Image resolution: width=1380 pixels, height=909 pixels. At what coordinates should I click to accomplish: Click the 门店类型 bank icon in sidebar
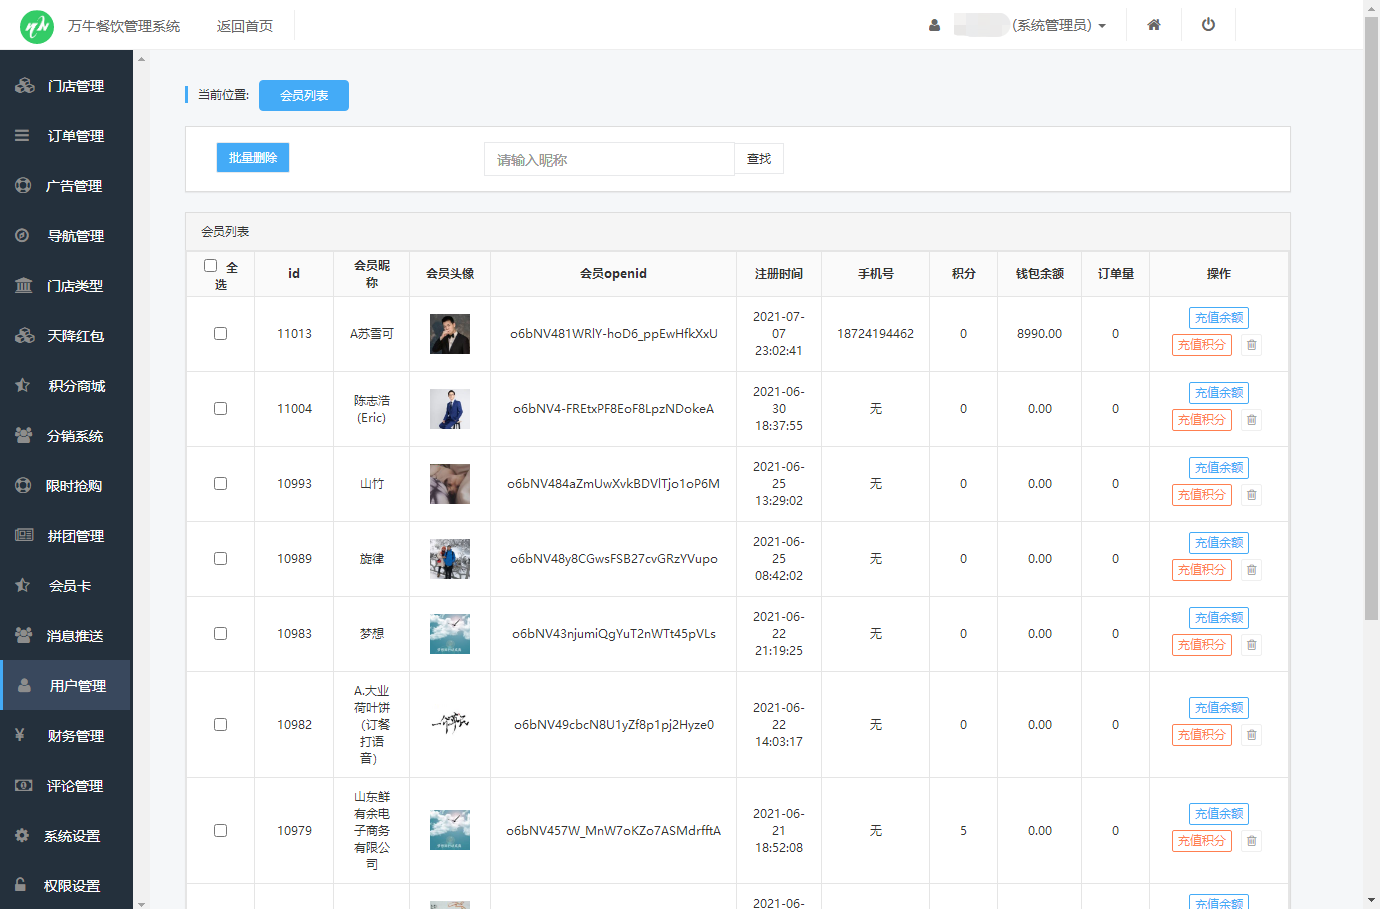coord(23,286)
